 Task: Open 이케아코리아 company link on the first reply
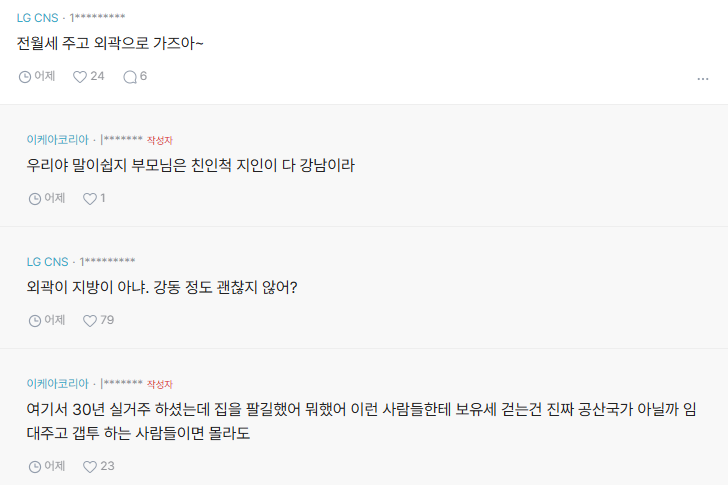click(57, 140)
